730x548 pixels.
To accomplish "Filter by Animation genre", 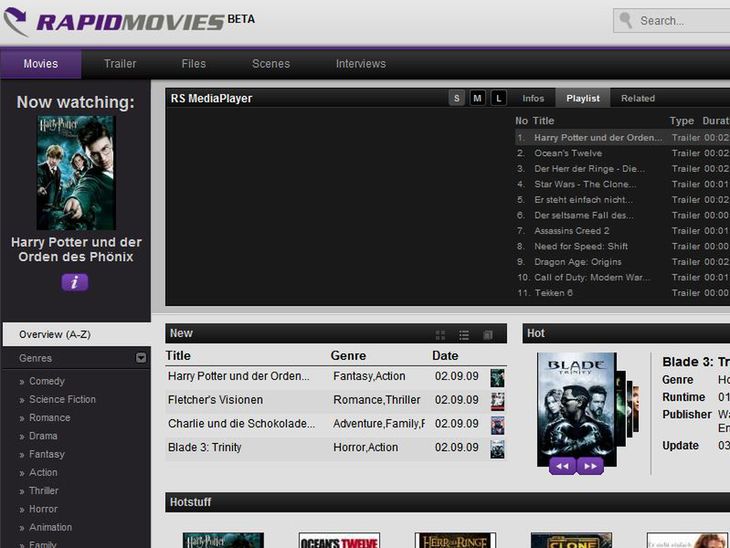I will [x=50, y=527].
